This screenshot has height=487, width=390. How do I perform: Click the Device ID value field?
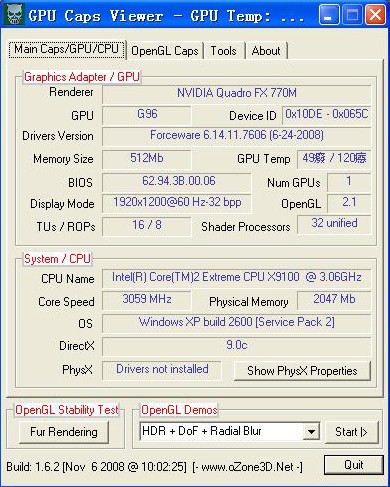[326, 115]
